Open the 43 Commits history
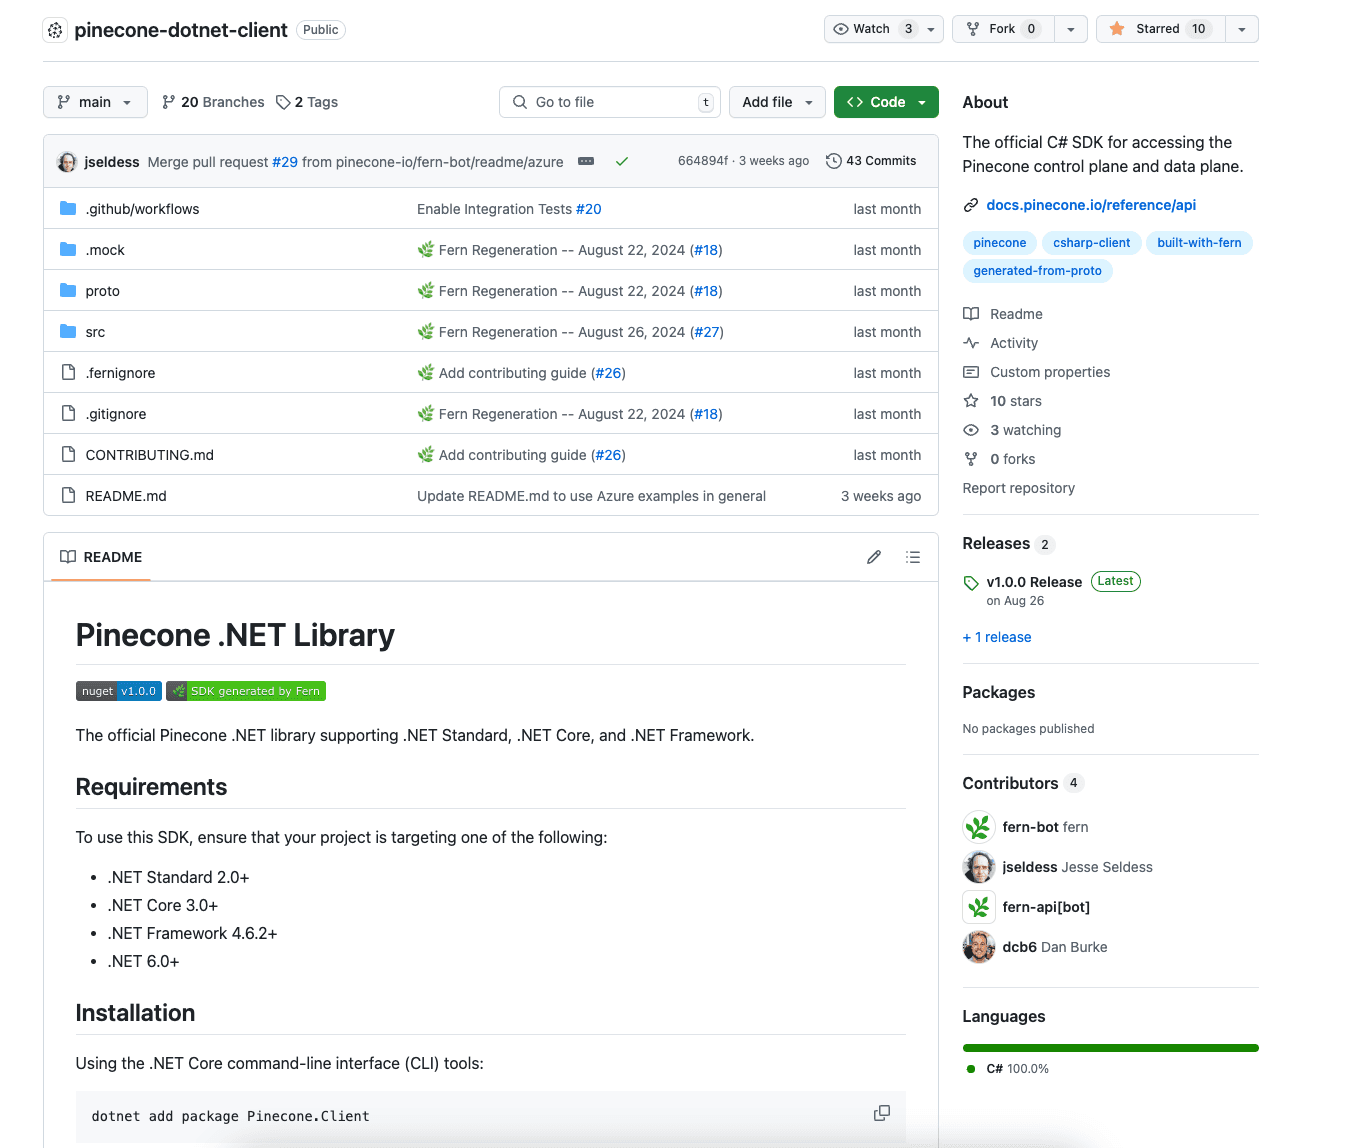The image size is (1347, 1148). 871,161
